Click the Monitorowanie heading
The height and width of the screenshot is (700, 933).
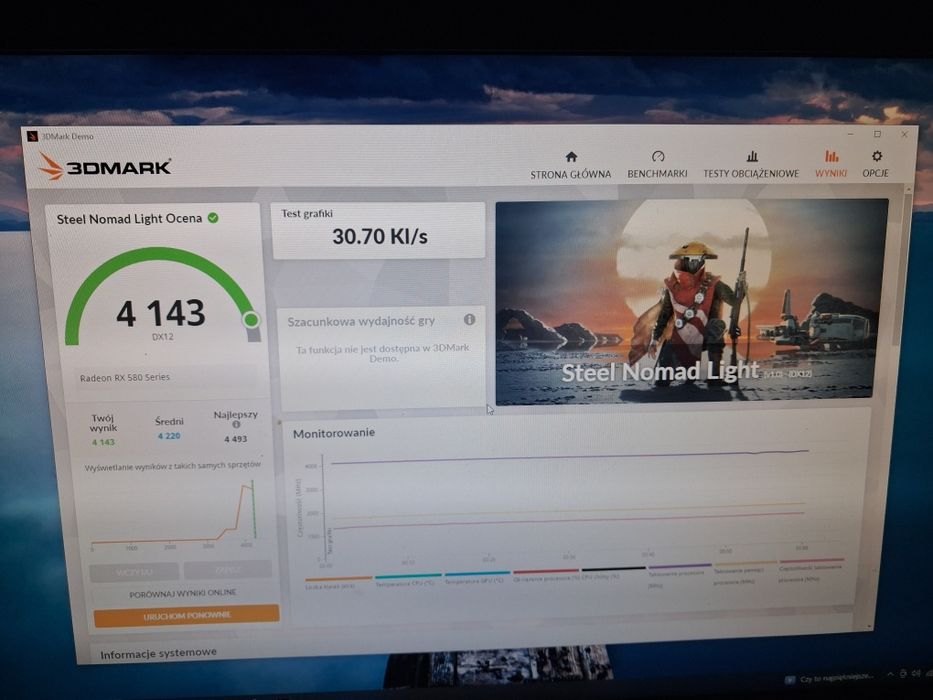[x=334, y=433]
